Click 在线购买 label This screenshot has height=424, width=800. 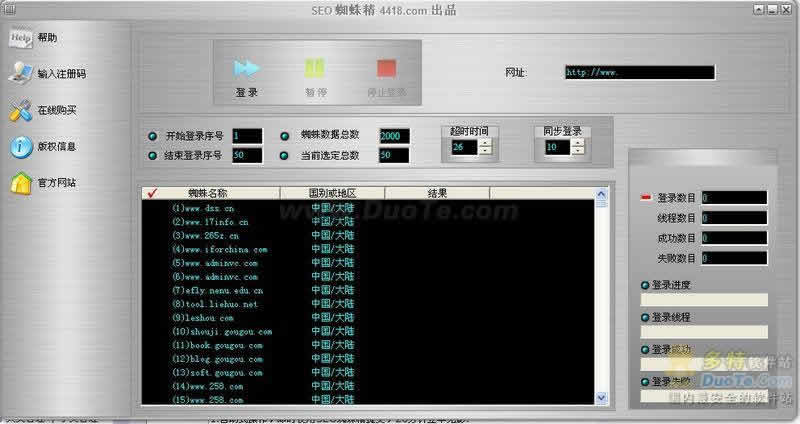[57, 110]
